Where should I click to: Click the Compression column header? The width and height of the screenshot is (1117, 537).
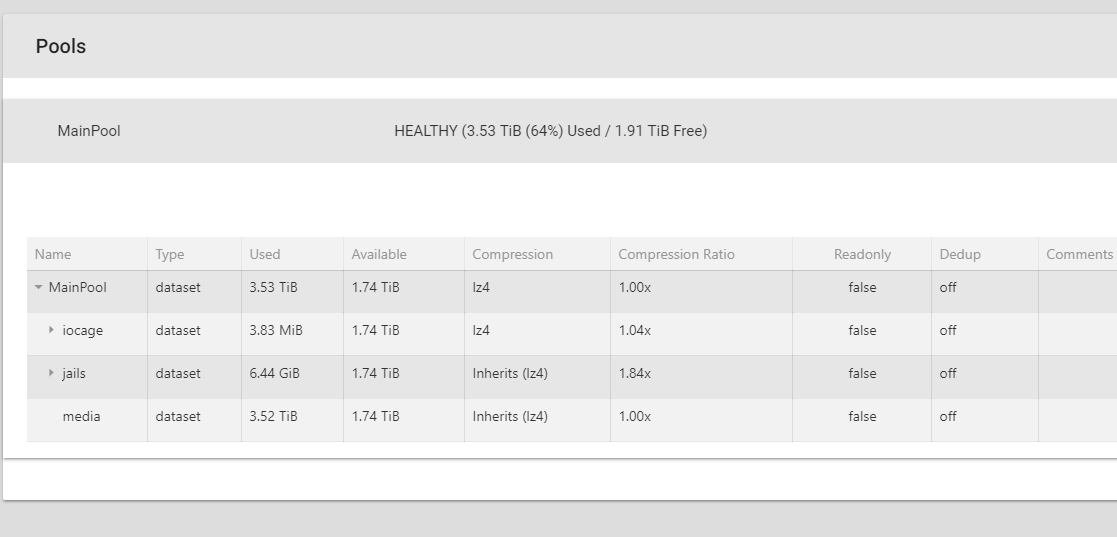(x=512, y=254)
